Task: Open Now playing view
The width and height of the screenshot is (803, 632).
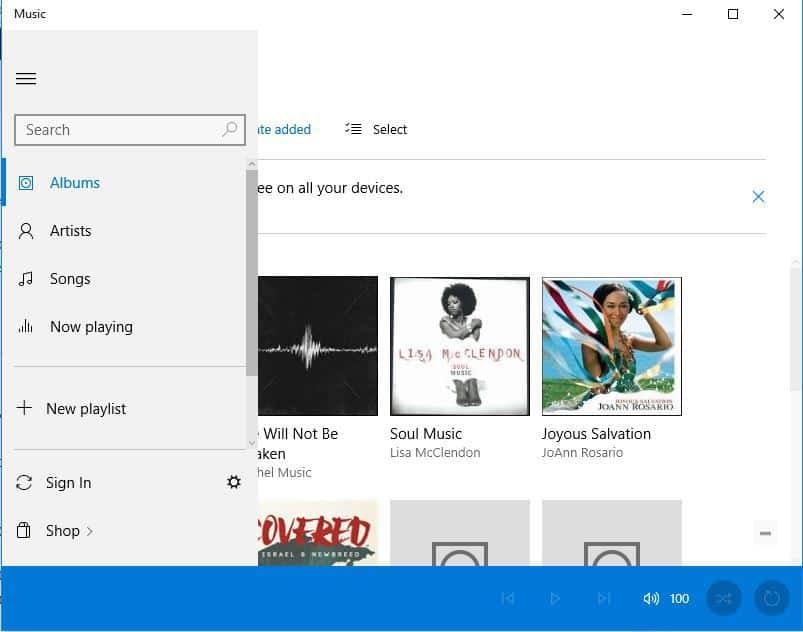Action: [90, 326]
